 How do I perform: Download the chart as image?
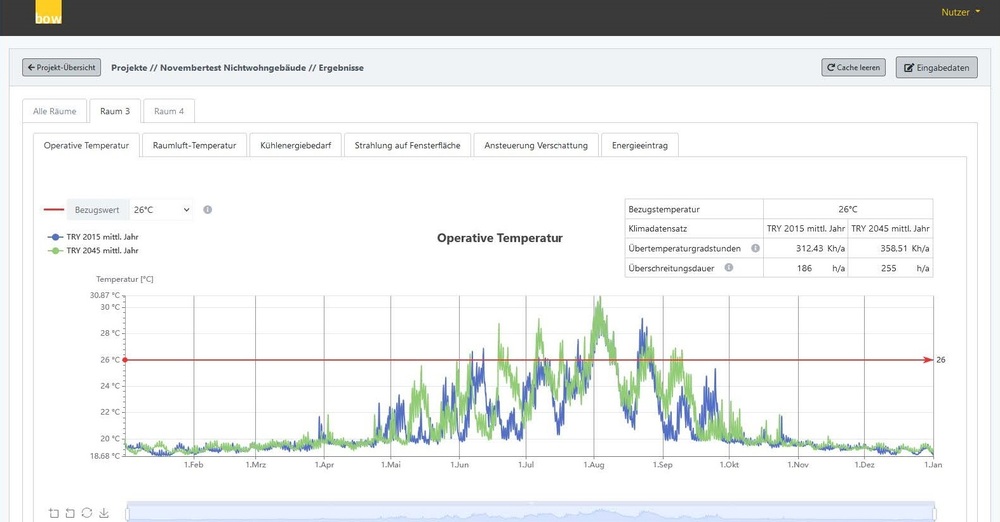click(103, 513)
